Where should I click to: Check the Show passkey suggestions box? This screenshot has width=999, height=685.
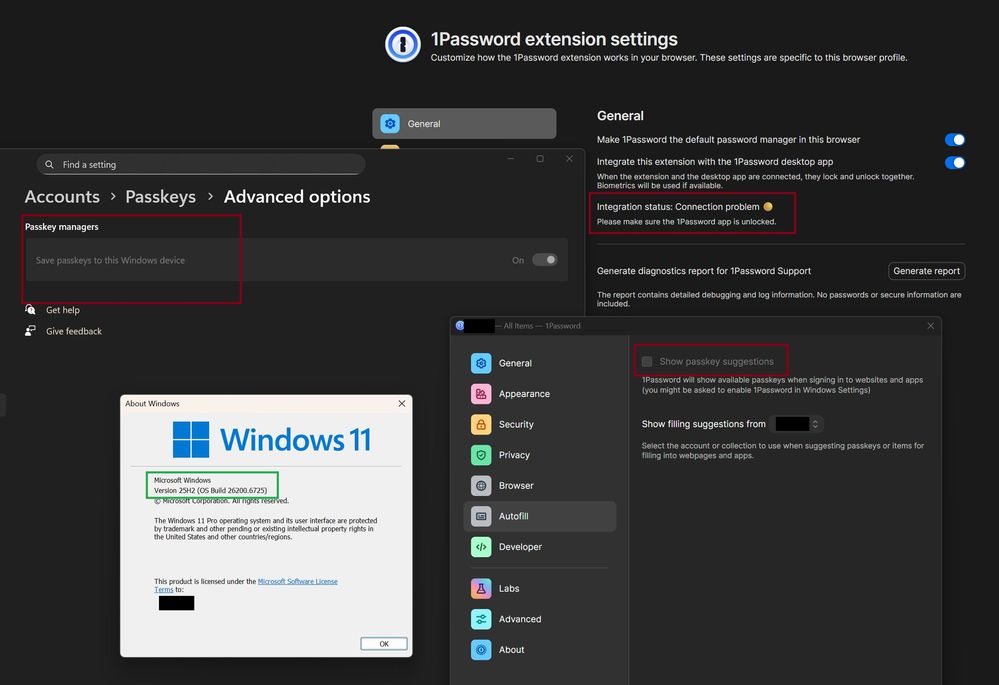coord(647,361)
